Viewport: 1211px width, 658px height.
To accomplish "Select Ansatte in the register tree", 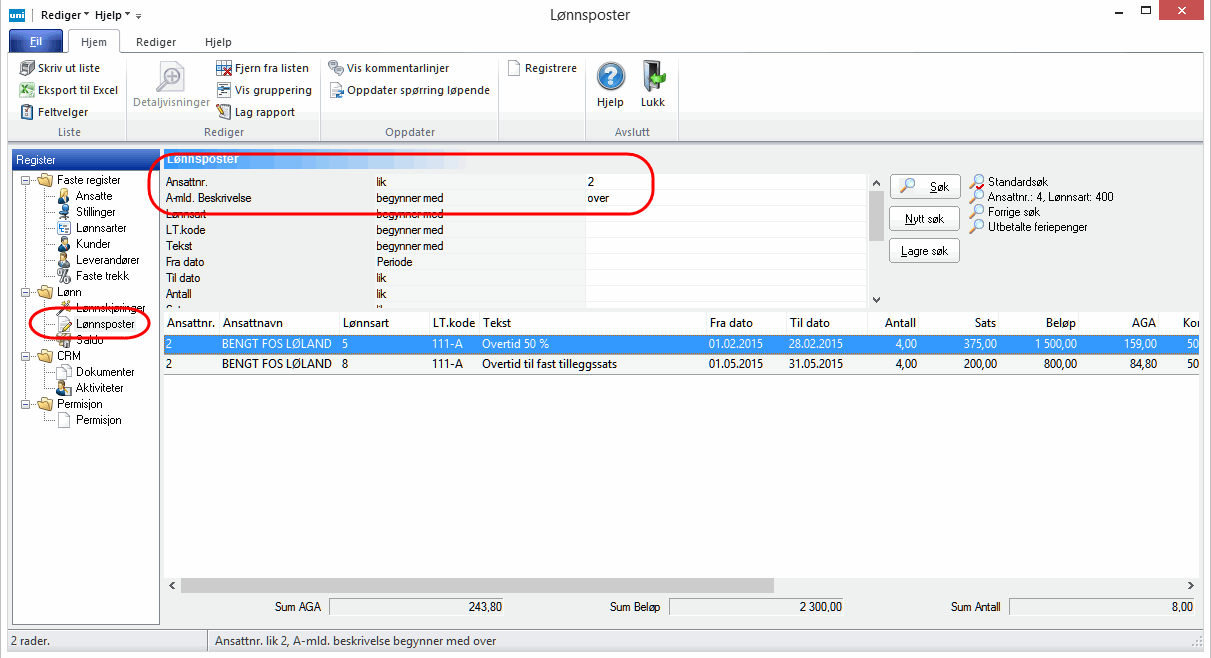I will point(94,196).
